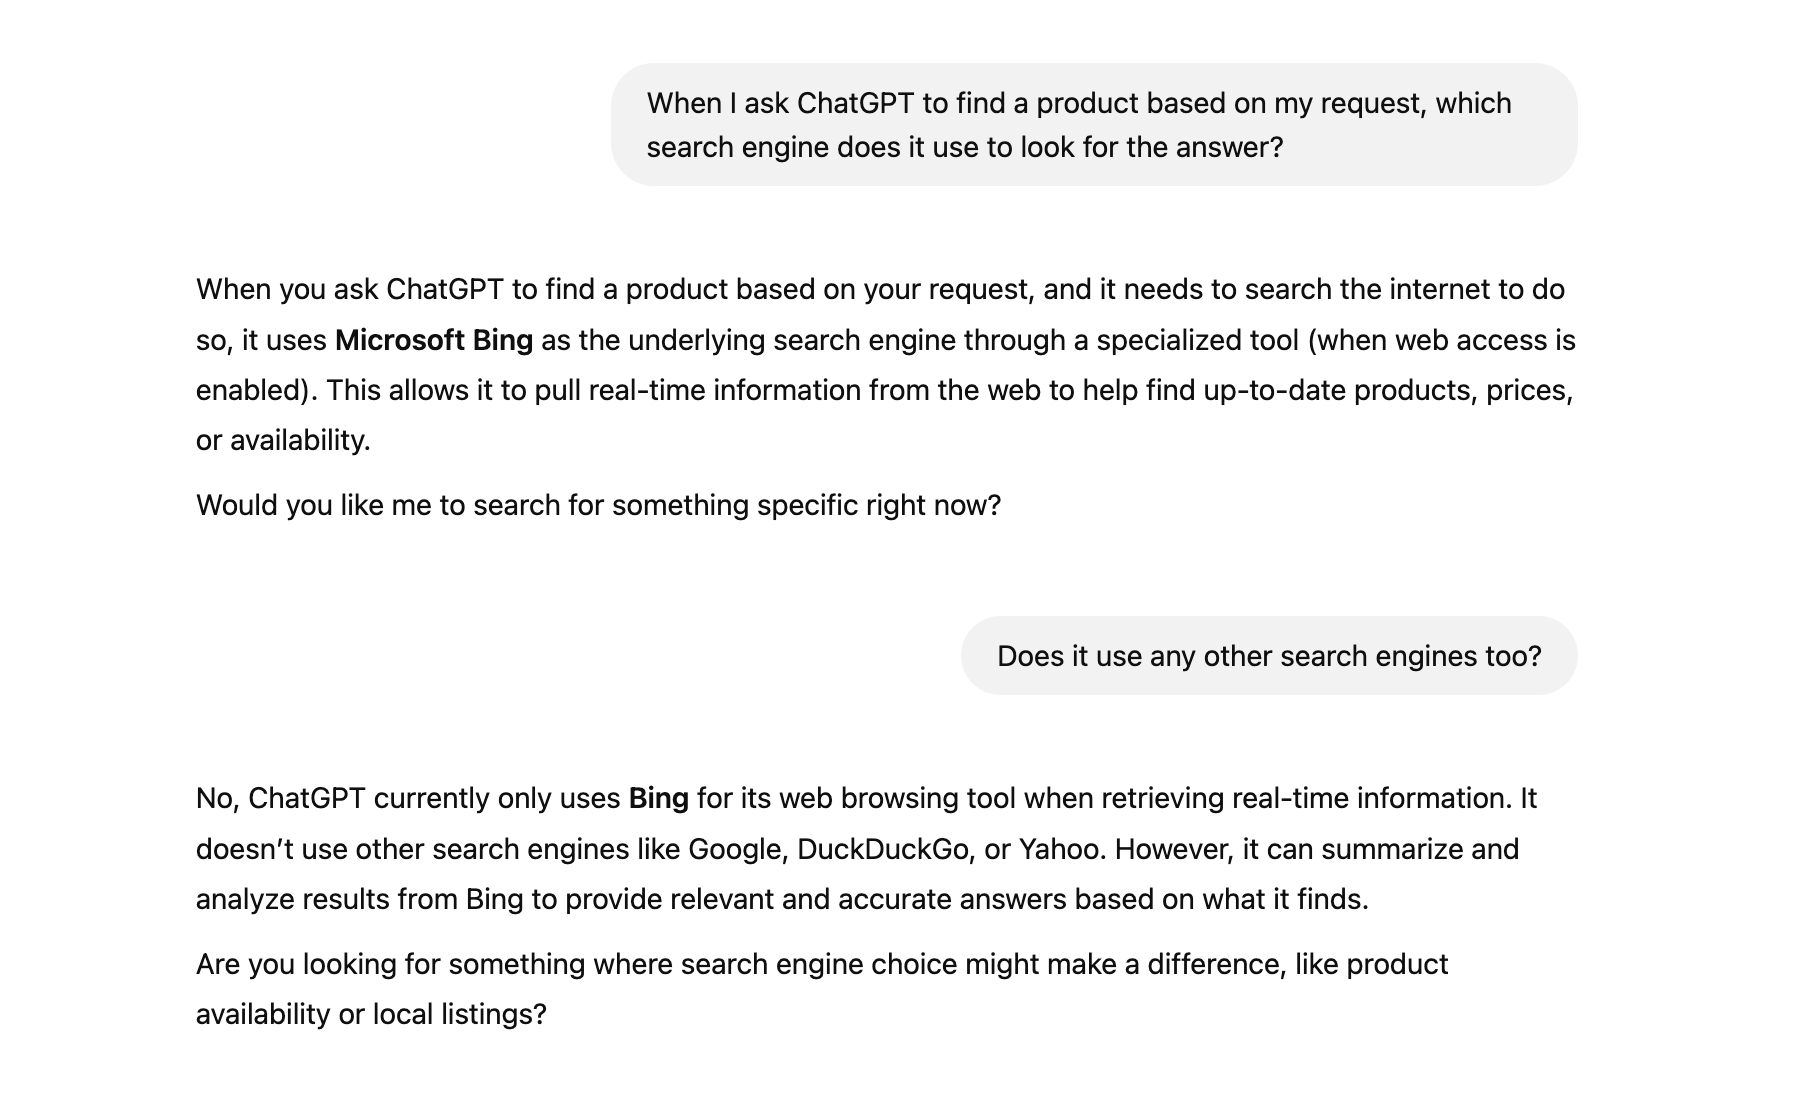The height and width of the screenshot is (1120, 1818).
Task: Click the question 'Are you looking for something where search engine choice'
Action: tap(822, 989)
